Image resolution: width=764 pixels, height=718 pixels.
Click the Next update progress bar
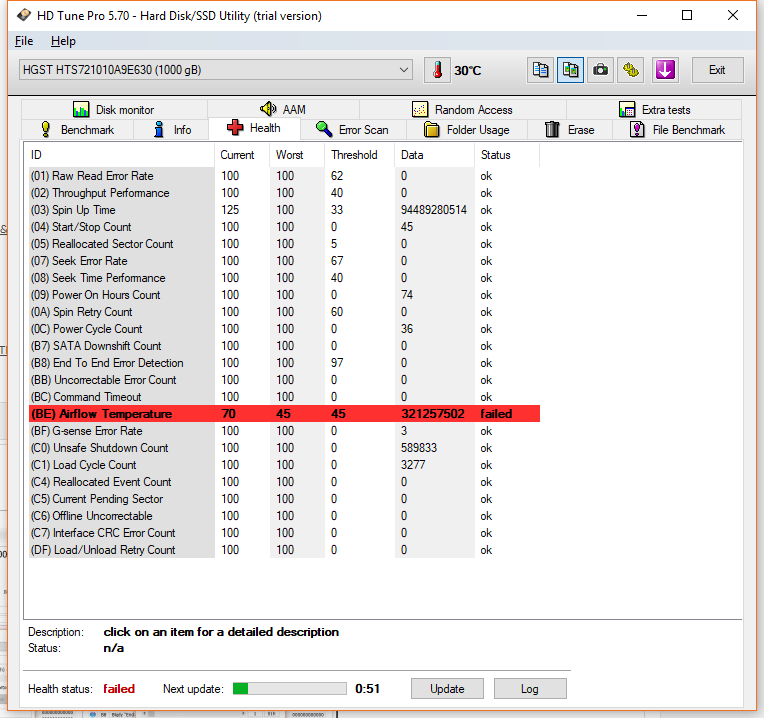point(289,688)
